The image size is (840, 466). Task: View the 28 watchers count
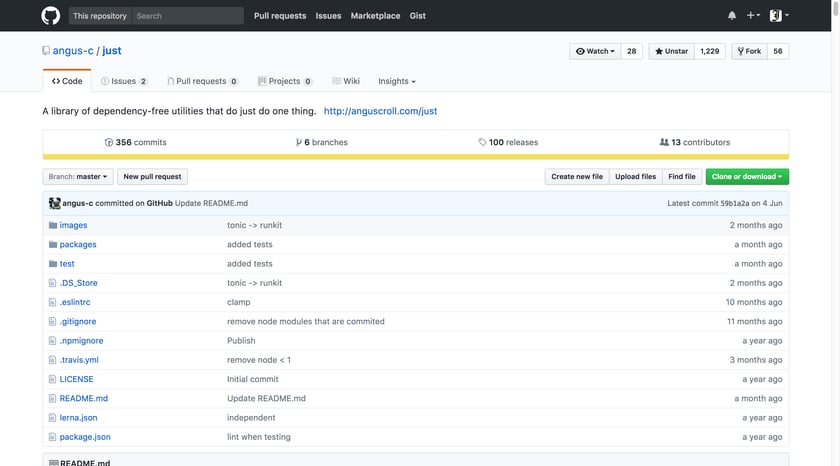(632, 51)
